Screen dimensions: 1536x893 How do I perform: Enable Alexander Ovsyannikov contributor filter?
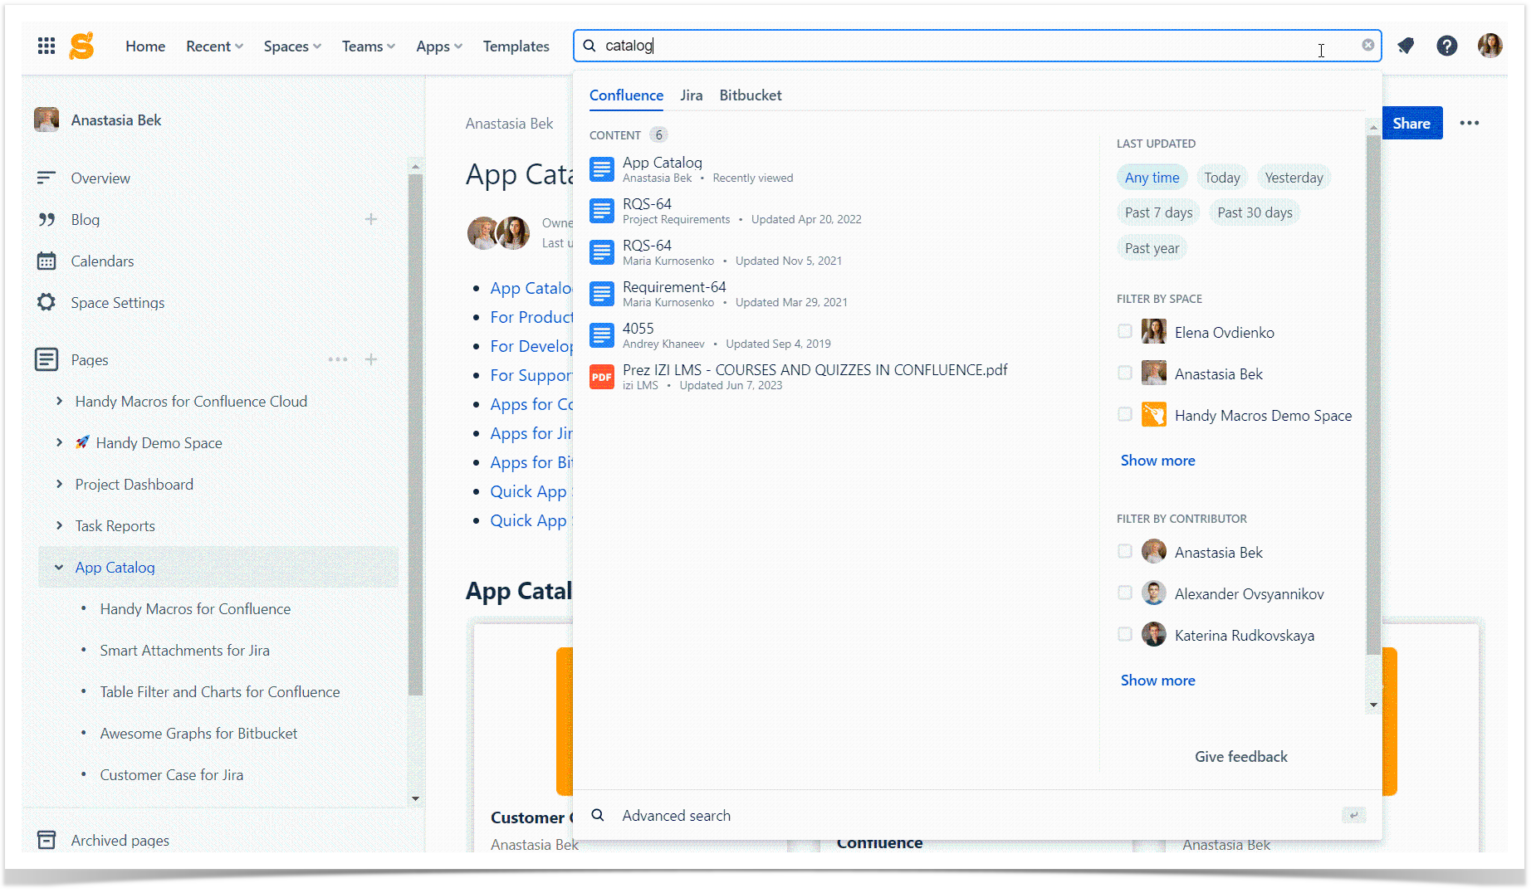(x=1125, y=593)
